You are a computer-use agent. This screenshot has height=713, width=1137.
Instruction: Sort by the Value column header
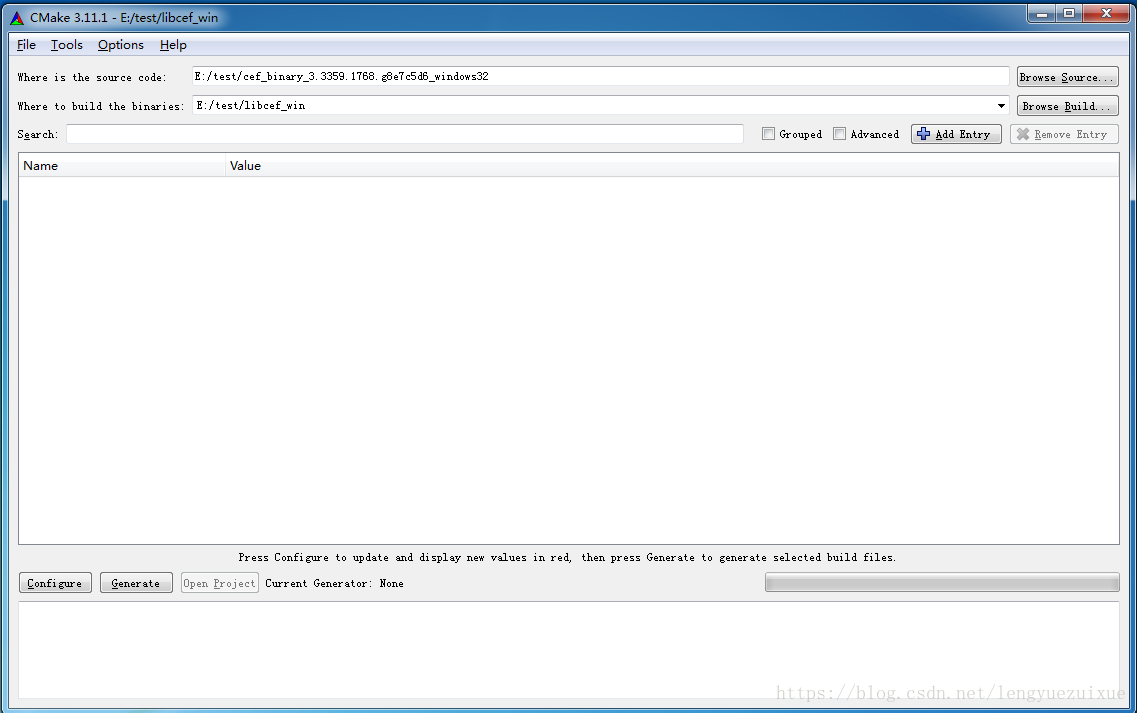(671, 165)
